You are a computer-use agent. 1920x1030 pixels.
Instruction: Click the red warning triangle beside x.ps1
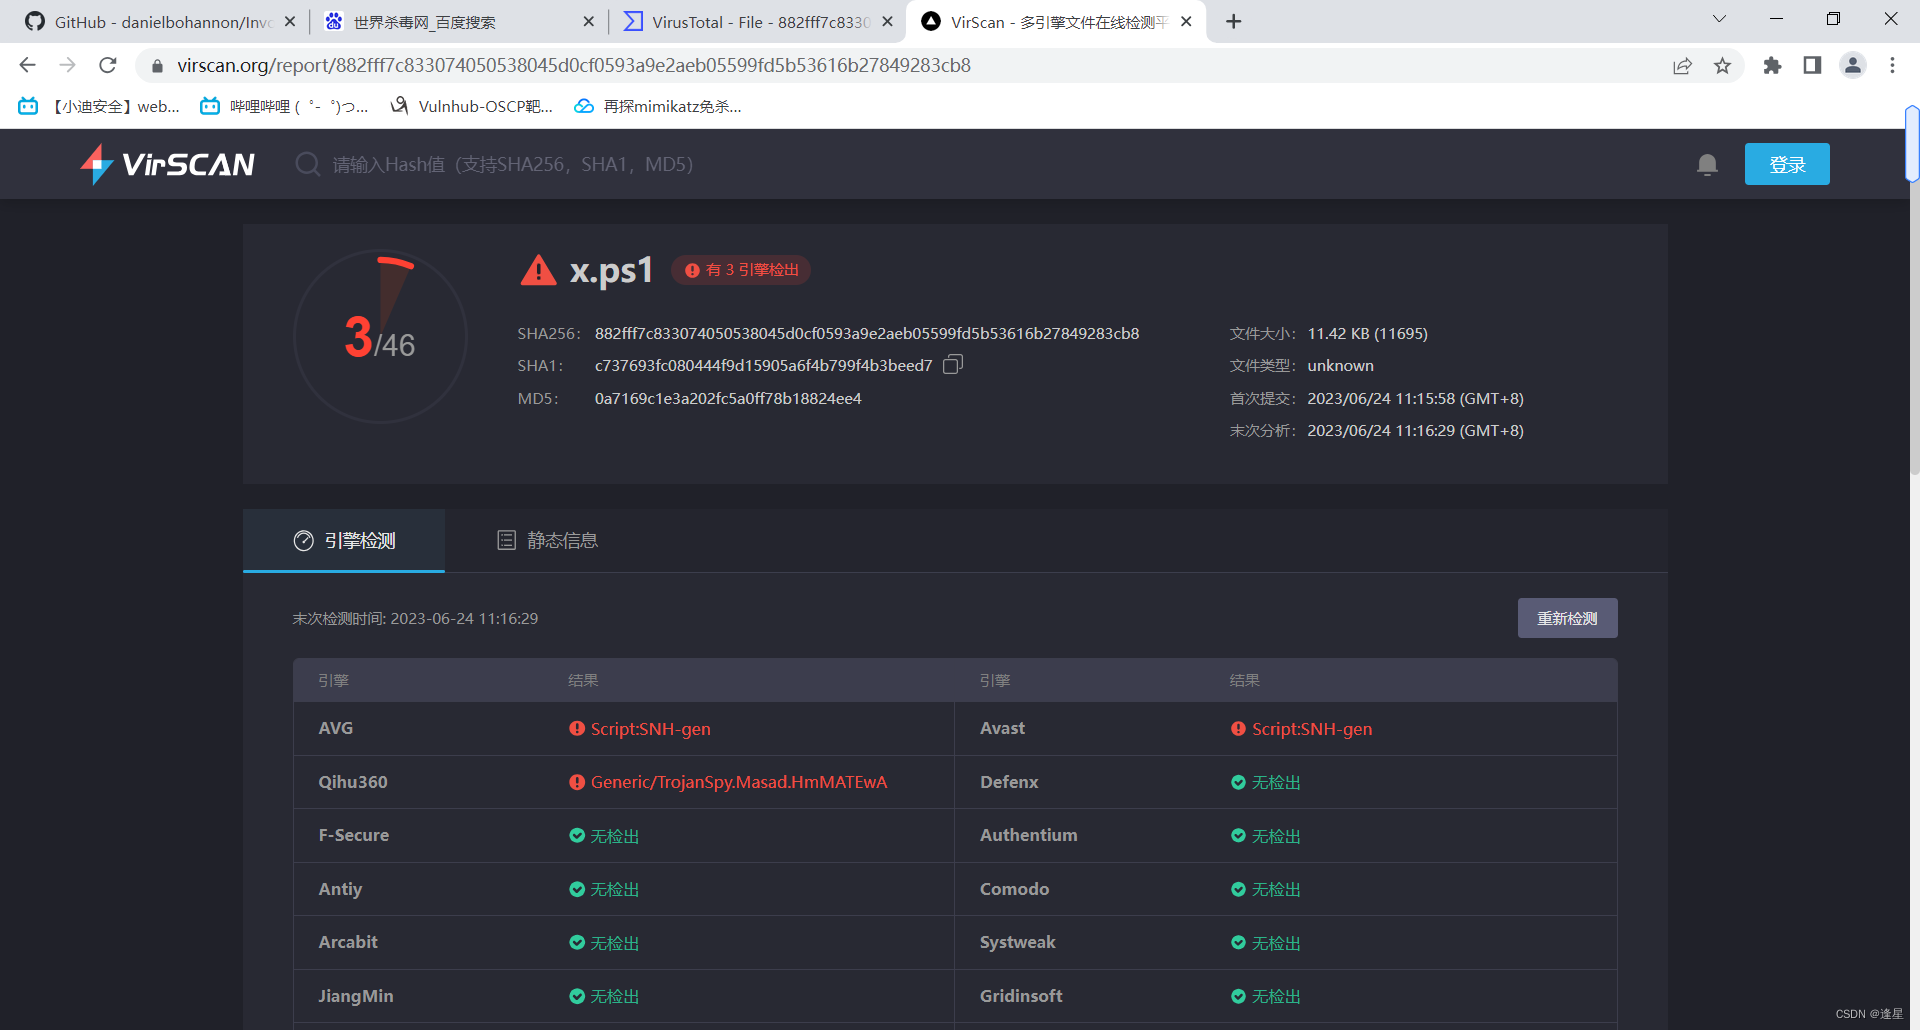[538, 270]
